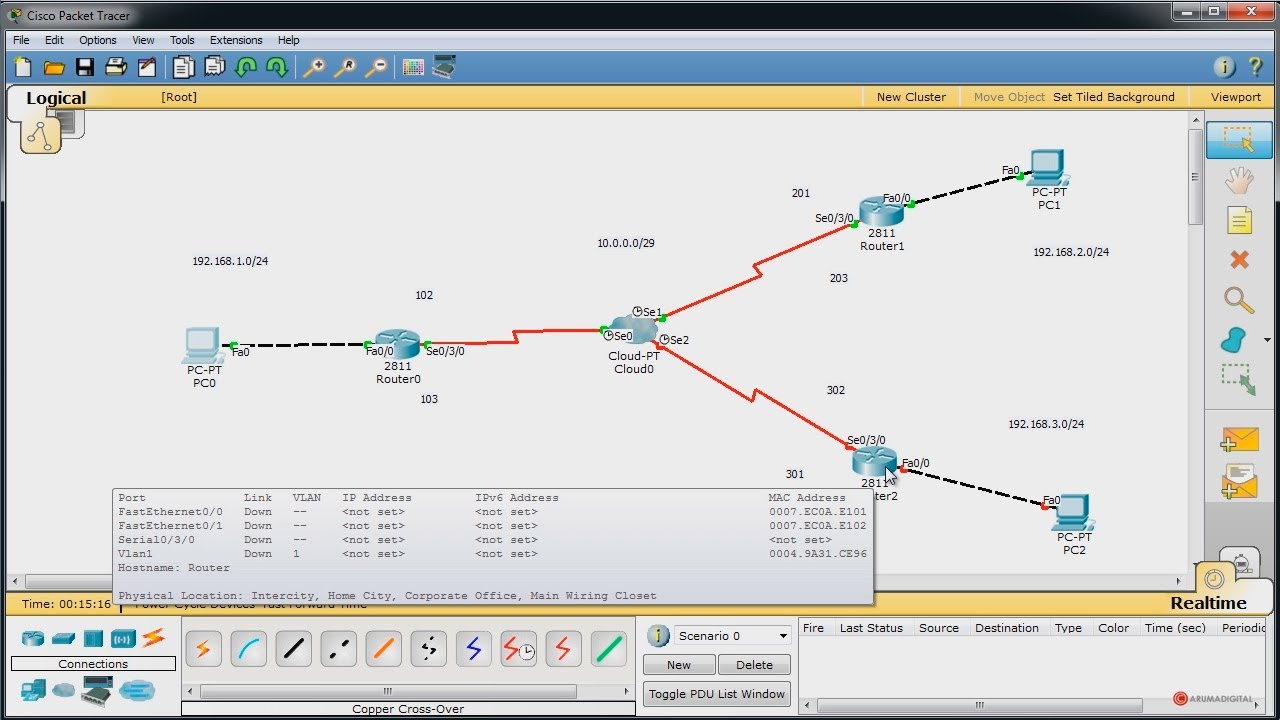
Task: Open the Extensions menu
Action: click(236, 40)
